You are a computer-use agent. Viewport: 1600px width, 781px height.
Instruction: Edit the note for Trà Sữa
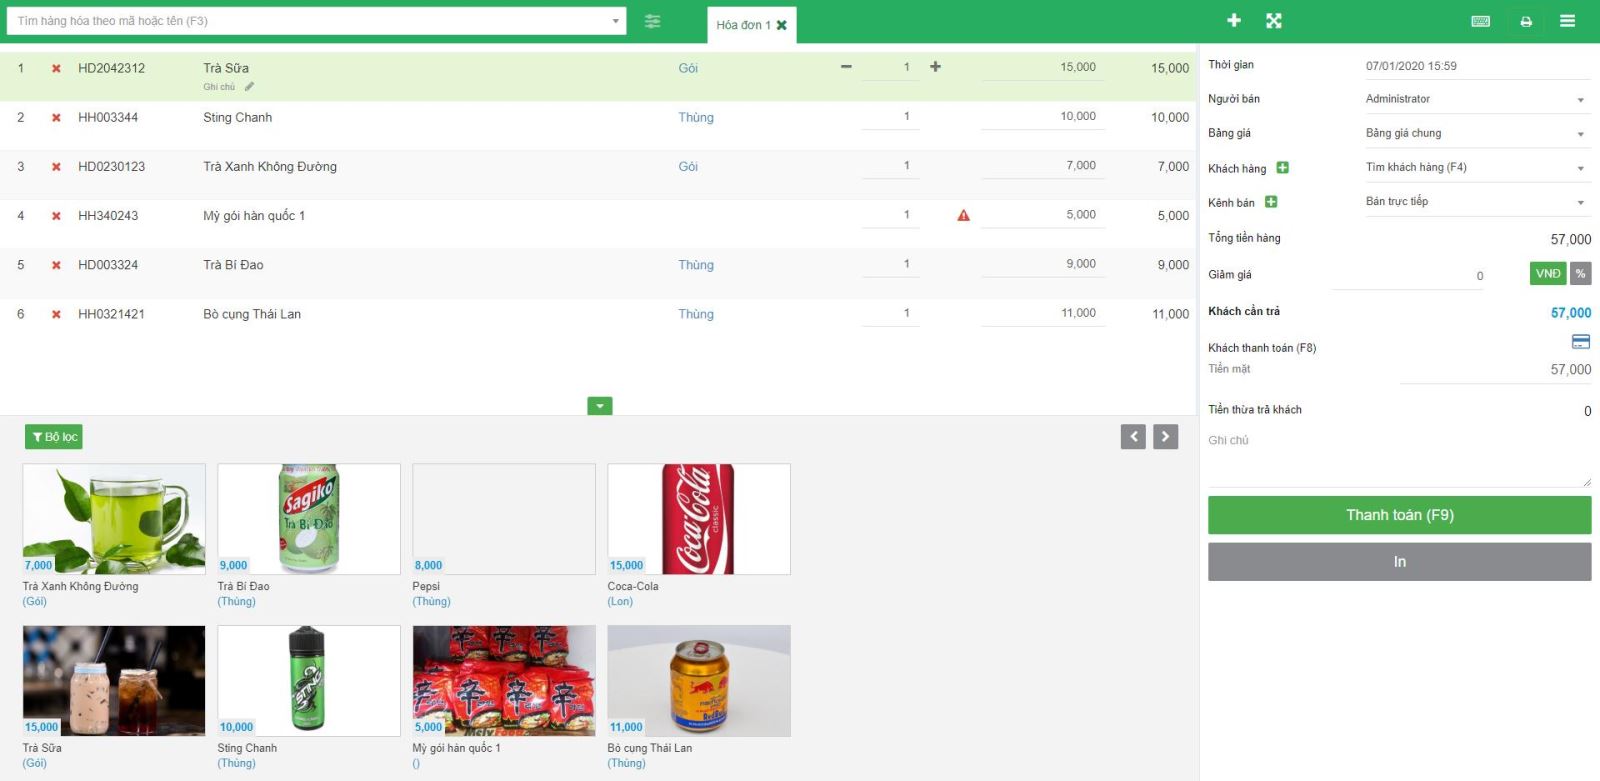pos(249,87)
